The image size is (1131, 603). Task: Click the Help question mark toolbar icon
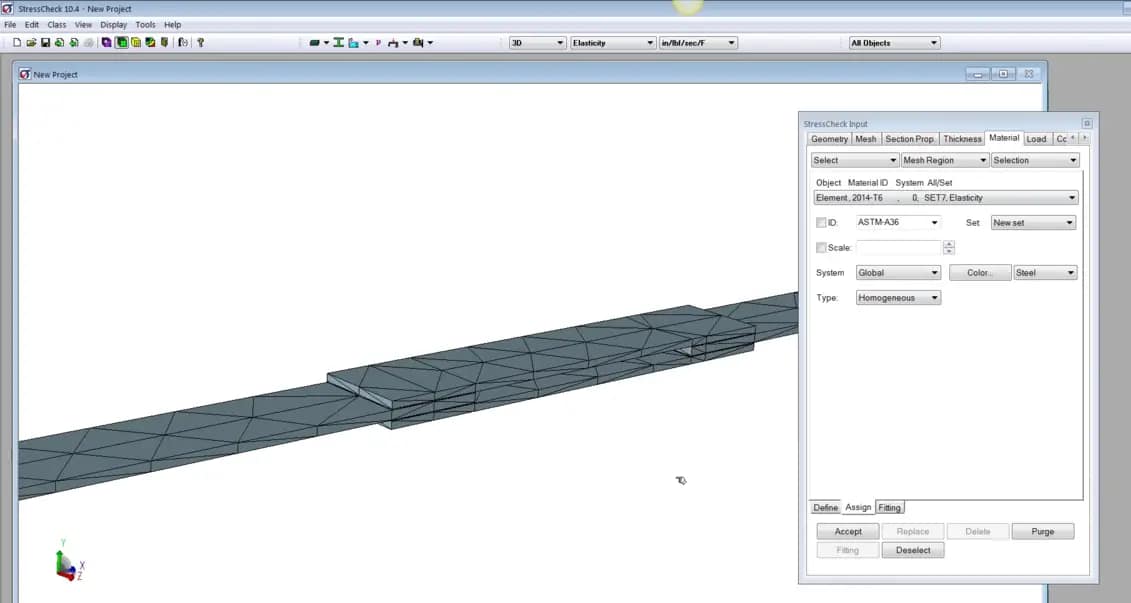[201, 42]
